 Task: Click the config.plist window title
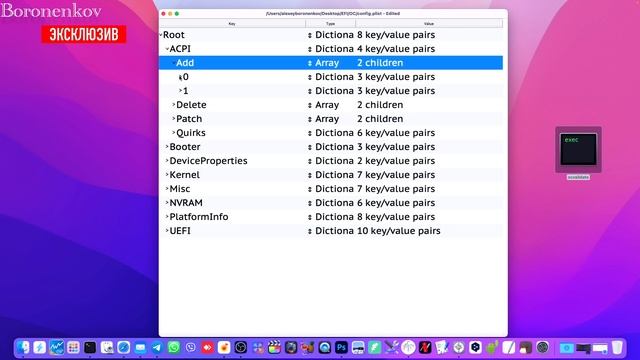pyautogui.click(x=333, y=13)
